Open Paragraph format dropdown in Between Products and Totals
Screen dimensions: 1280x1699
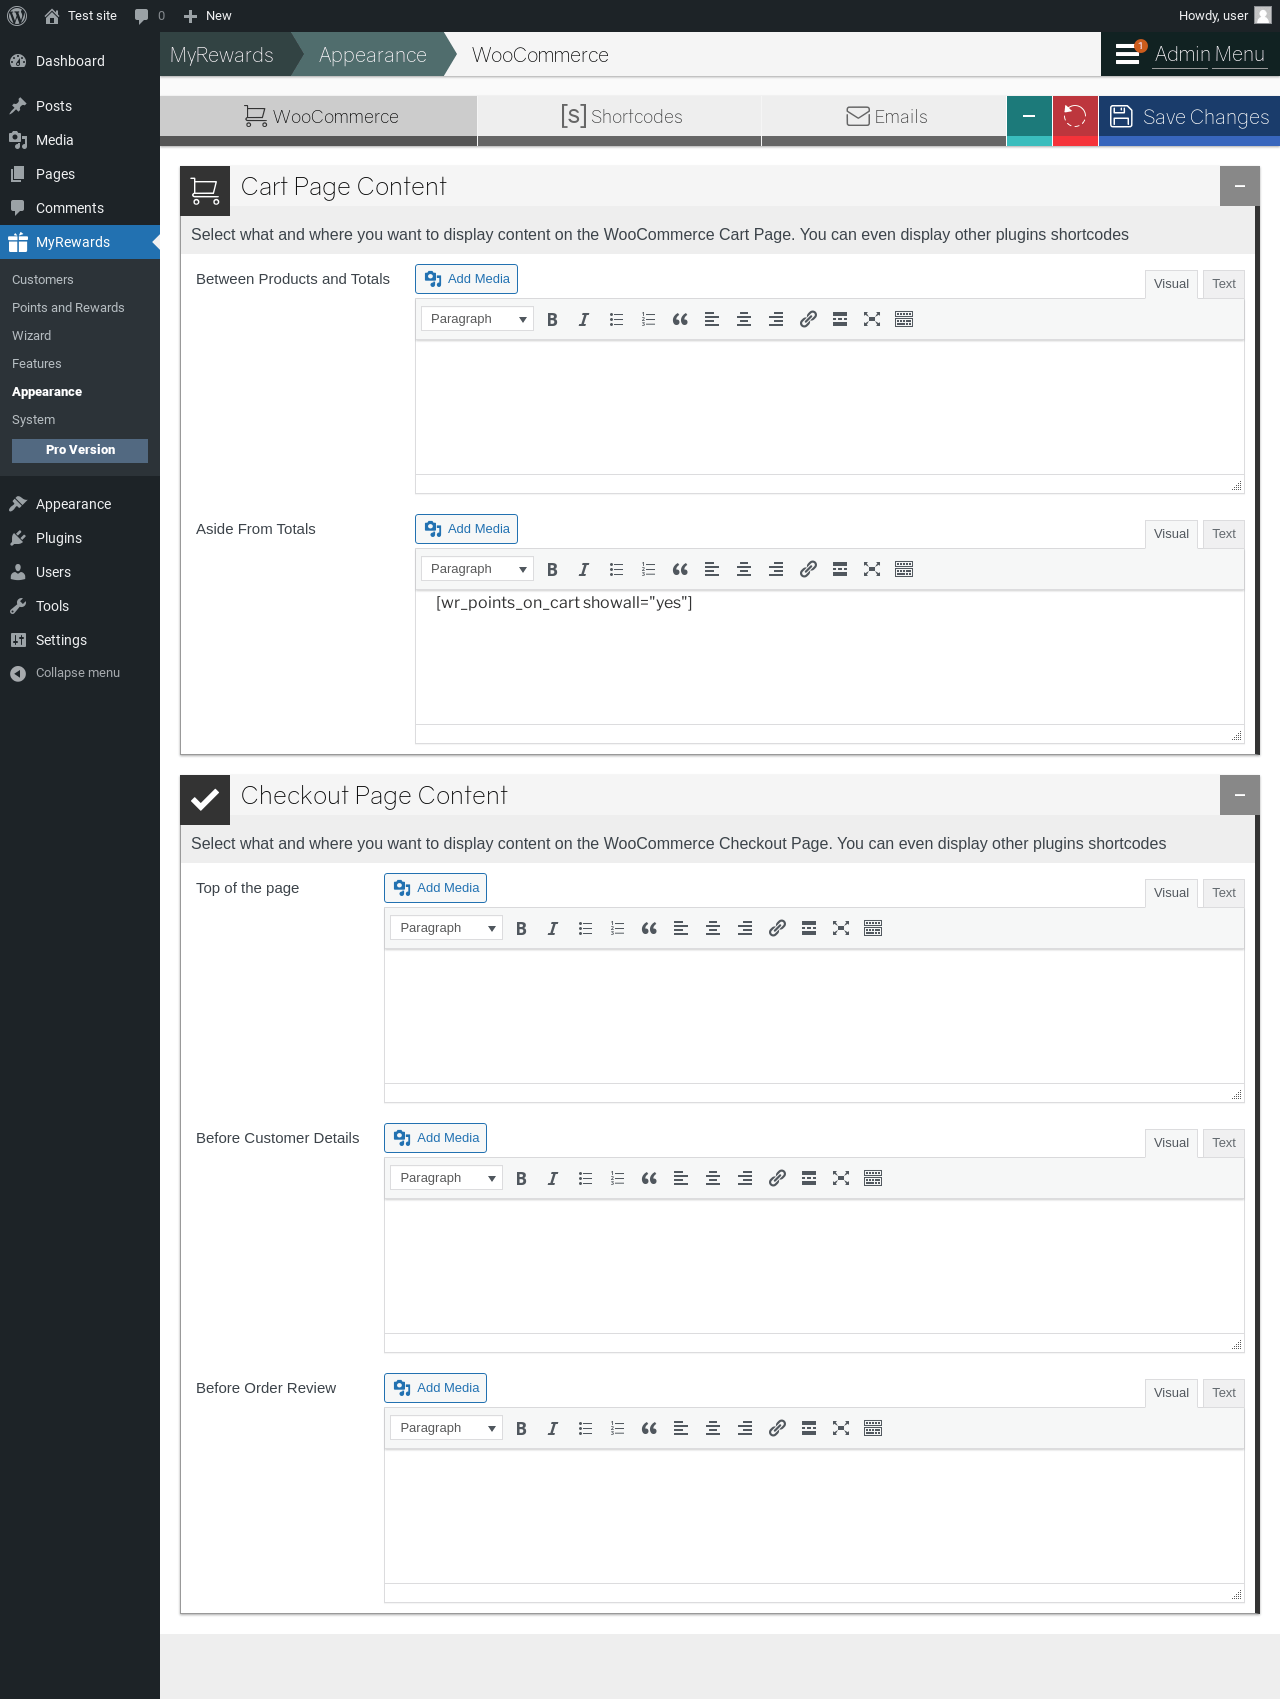point(477,319)
